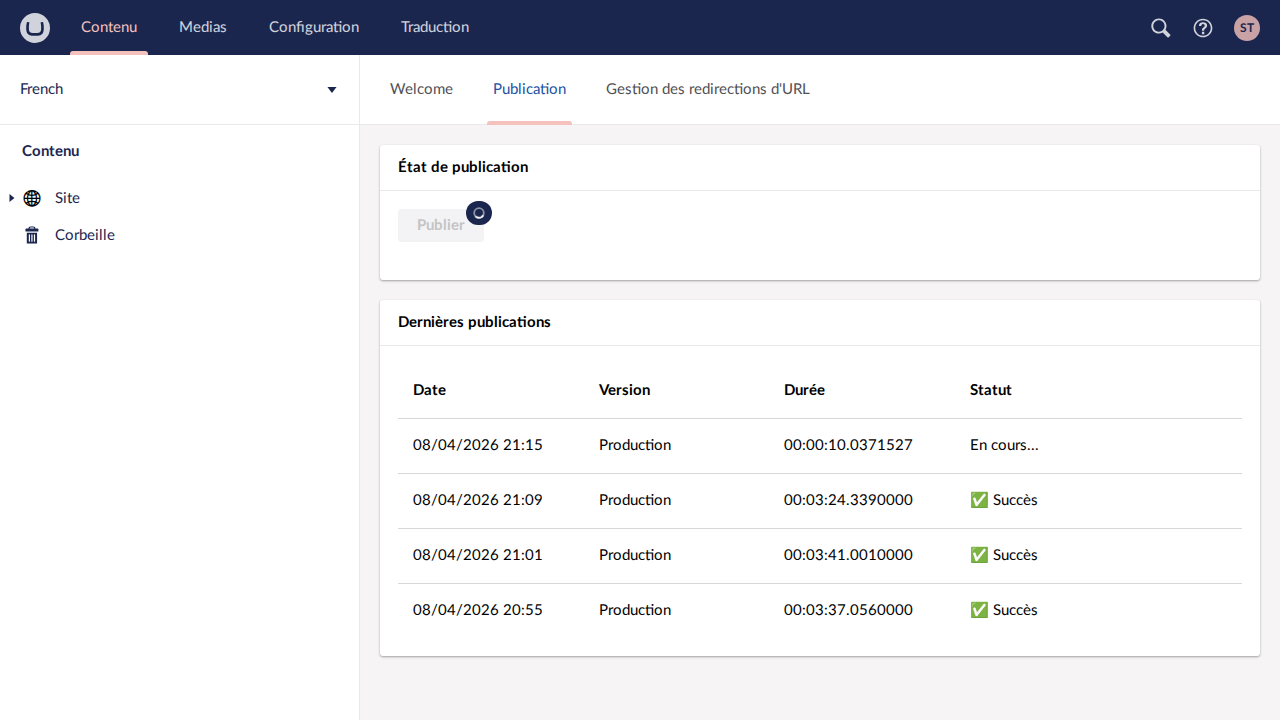
Task: Click the green checkmark for 21:09 publication
Action: (x=979, y=500)
